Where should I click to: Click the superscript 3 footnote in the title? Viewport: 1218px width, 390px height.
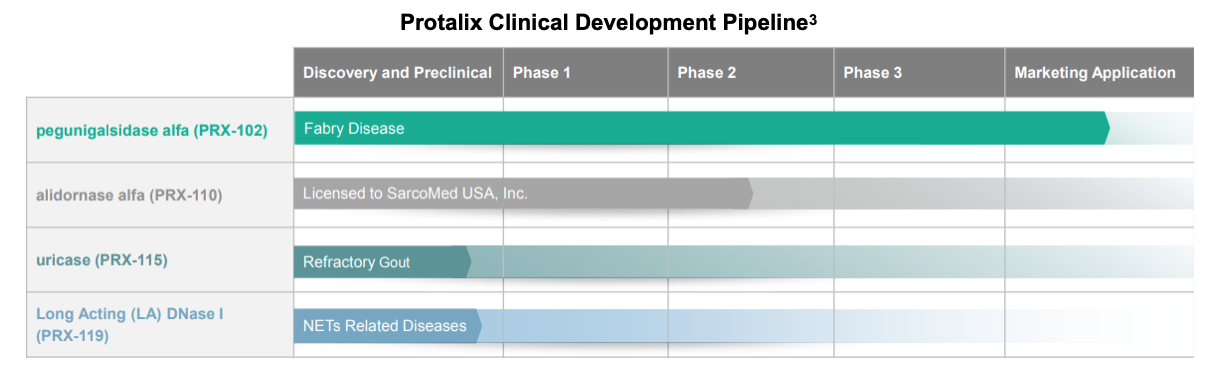click(814, 19)
